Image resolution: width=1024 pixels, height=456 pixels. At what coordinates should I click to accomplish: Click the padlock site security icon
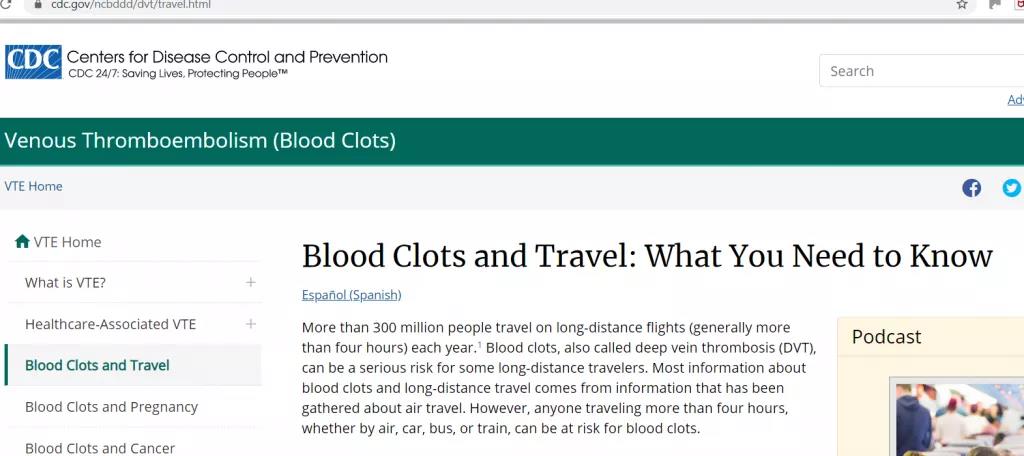[x=37, y=5]
